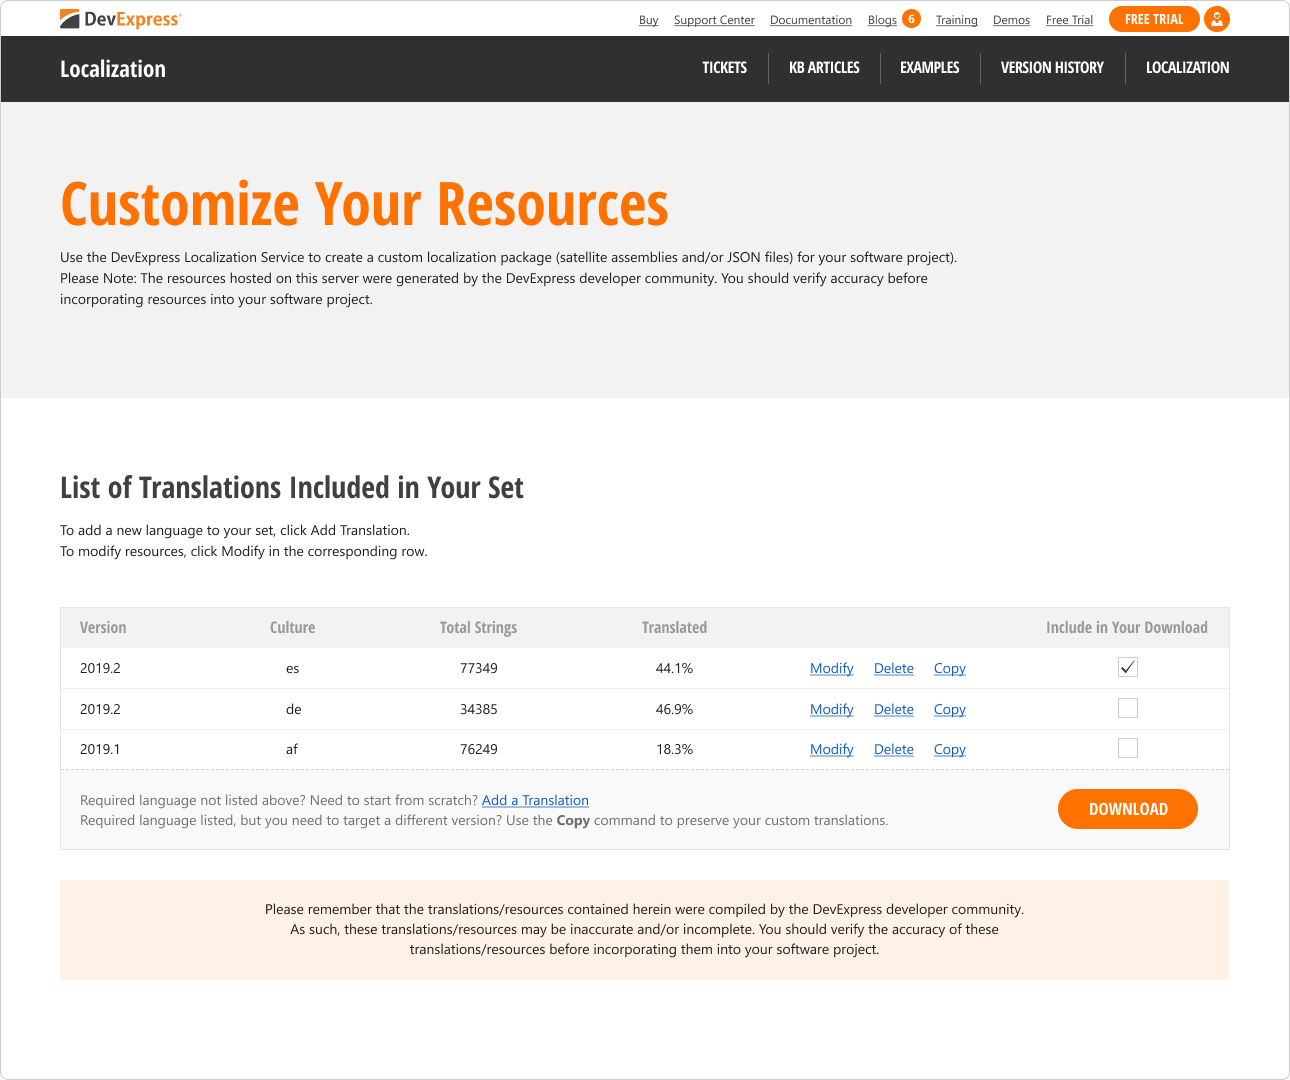
Task: Open the Buy link in top bar
Action: point(649,20)
